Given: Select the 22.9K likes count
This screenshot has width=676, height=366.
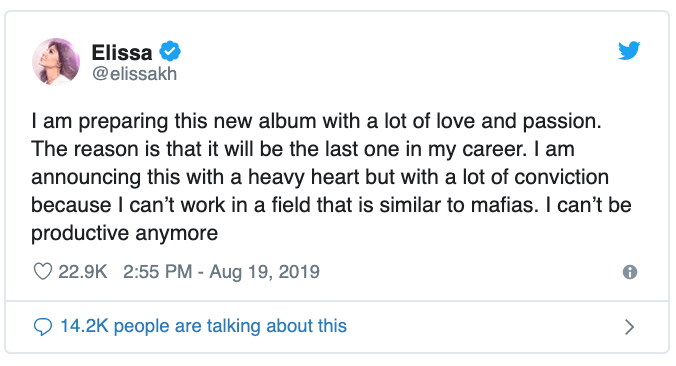Looking at the screenshot, I should (82, 272).
